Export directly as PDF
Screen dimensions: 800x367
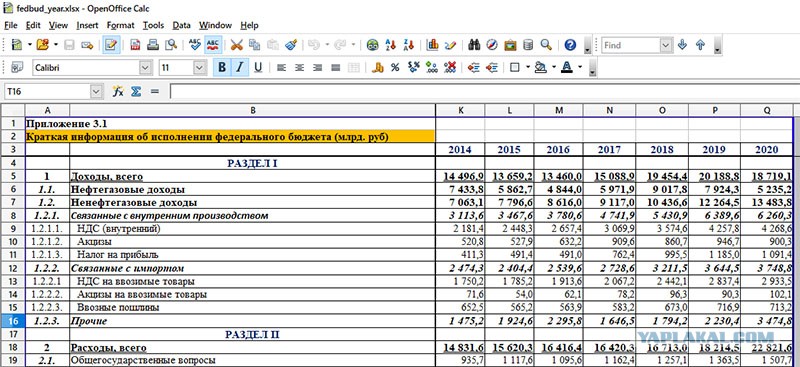[x=135, y=45]
